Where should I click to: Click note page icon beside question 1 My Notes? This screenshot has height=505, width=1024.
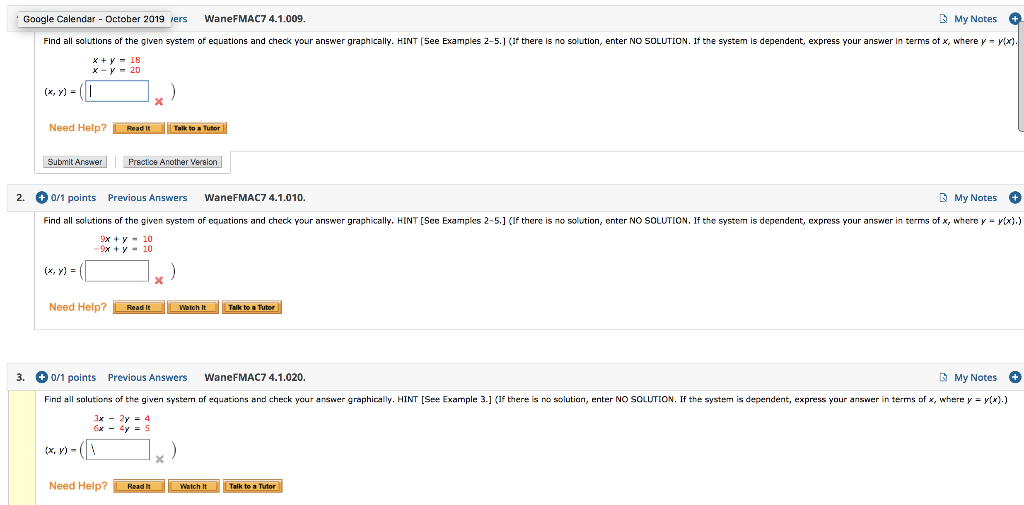pos(945,19)
